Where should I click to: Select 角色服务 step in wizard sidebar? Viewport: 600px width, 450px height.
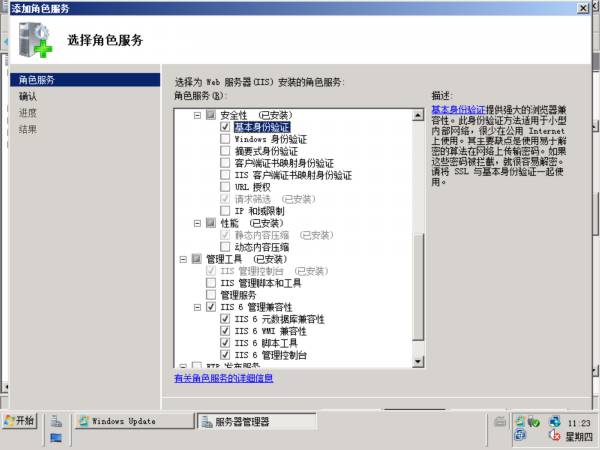(85, 80)
